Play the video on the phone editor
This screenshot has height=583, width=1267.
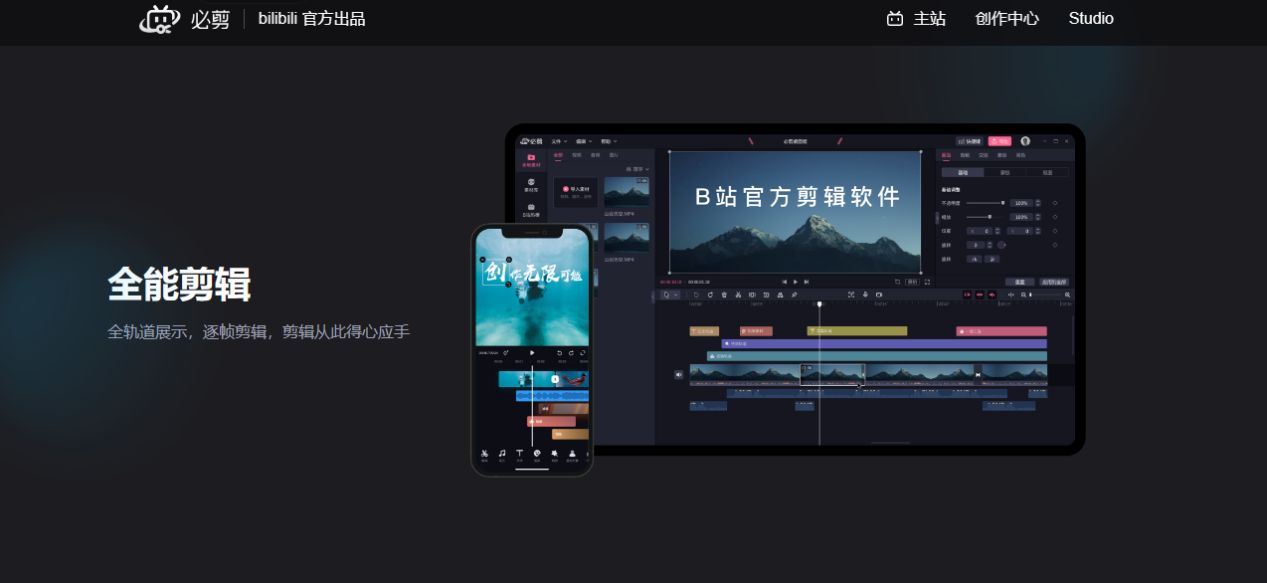(532, 353)
